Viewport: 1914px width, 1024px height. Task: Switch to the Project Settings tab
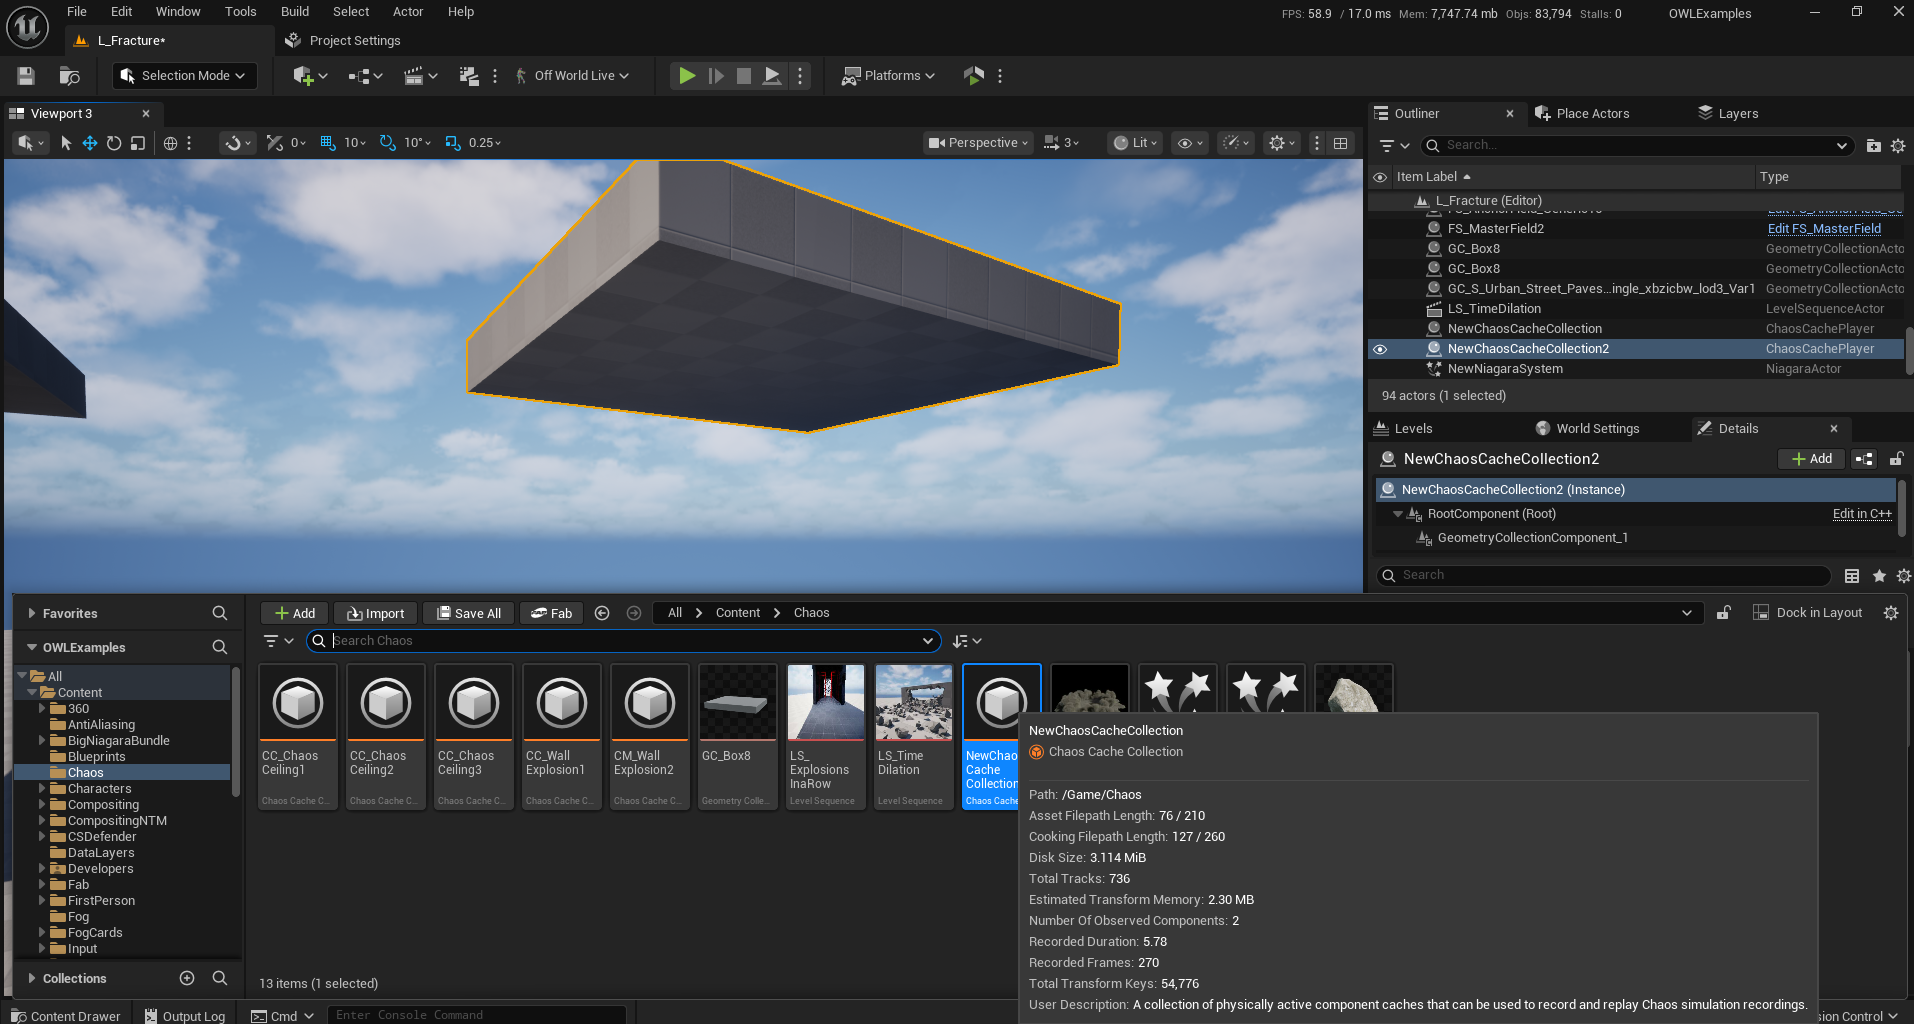(x=343, y=41)
